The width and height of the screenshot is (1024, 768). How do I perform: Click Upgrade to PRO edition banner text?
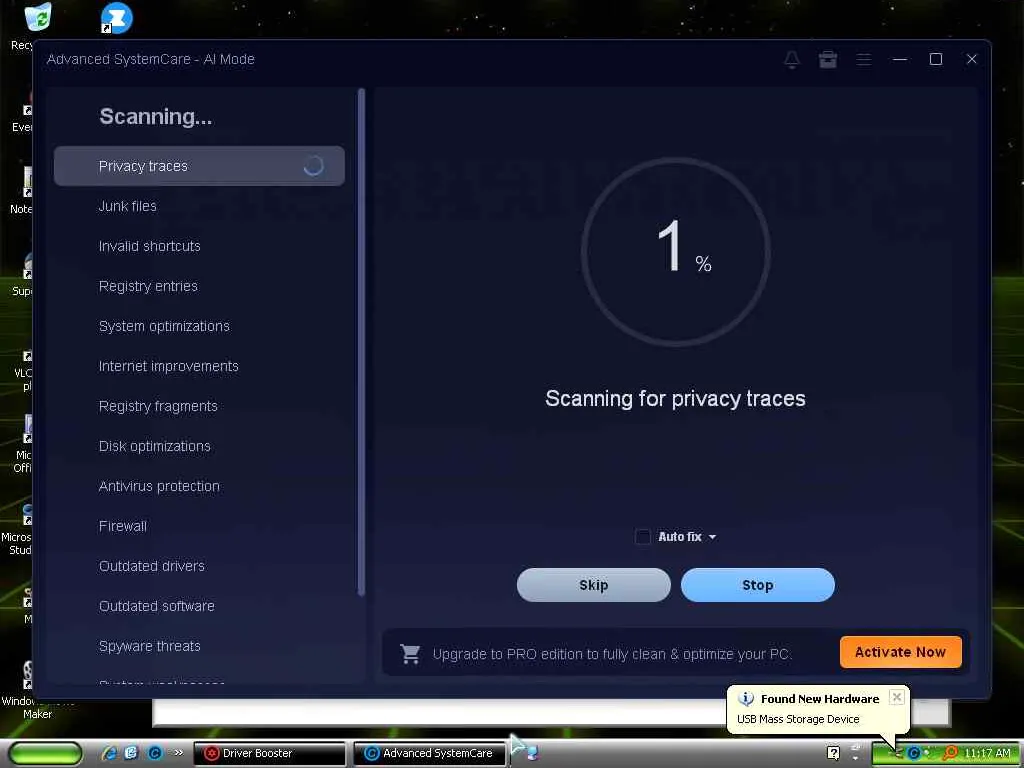pyautogui.click(x=611, y=654)
